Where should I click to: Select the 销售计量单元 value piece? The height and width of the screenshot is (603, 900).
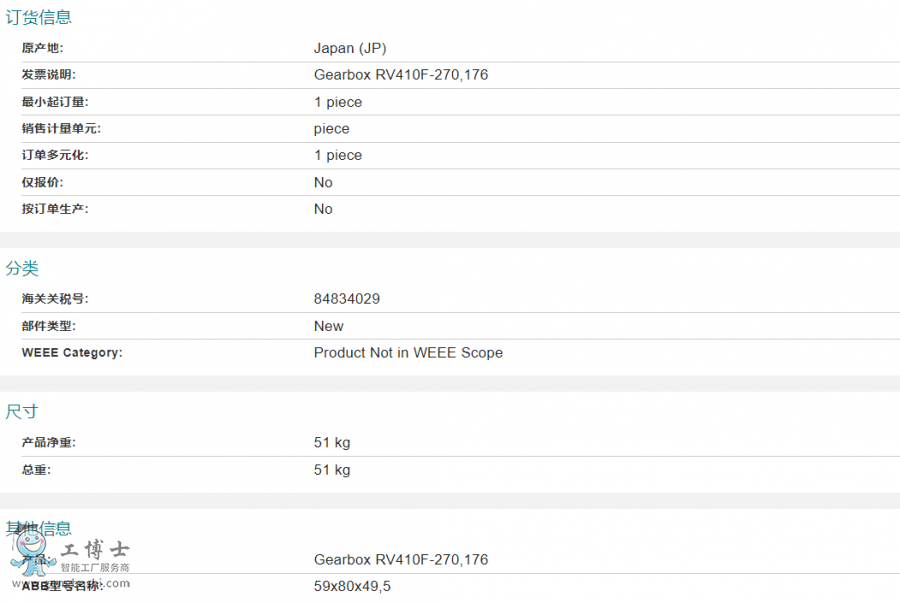[x=332, y=129]
